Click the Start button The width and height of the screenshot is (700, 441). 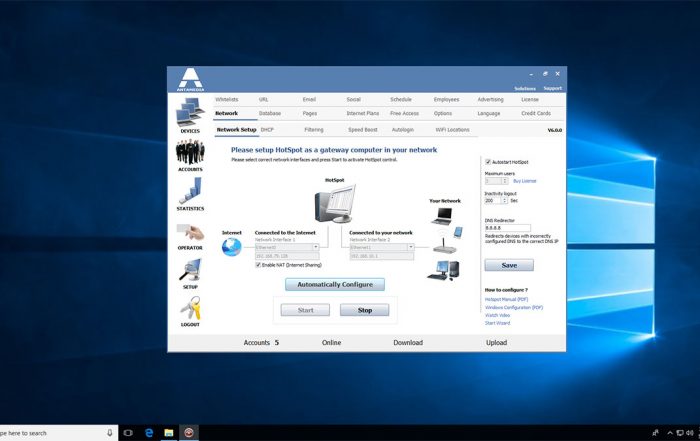pos(305,310)
